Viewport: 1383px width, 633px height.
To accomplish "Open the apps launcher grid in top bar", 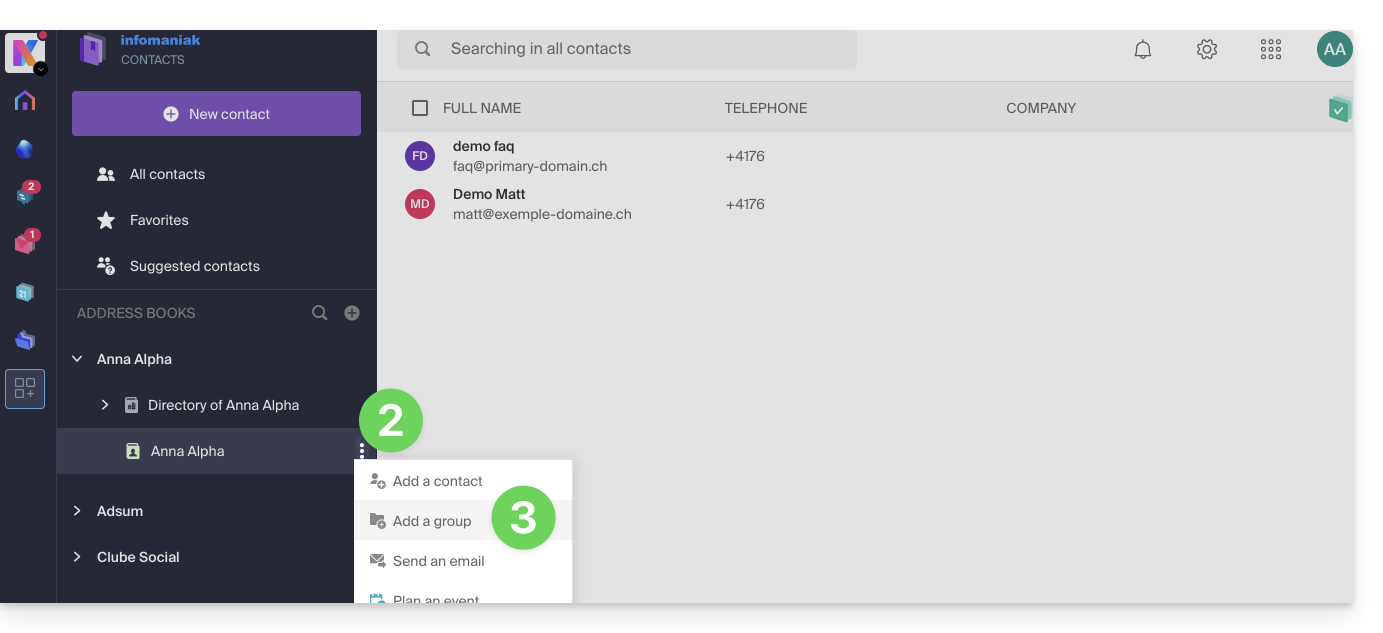I will click(x=1271, y=49).
